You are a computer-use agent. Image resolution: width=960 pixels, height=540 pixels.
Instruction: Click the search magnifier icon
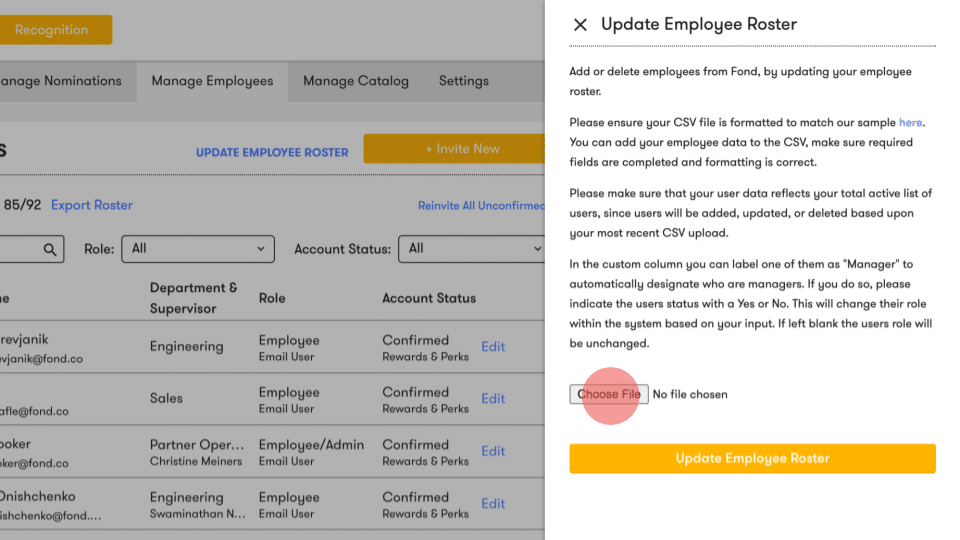click(x=50, y=249)
